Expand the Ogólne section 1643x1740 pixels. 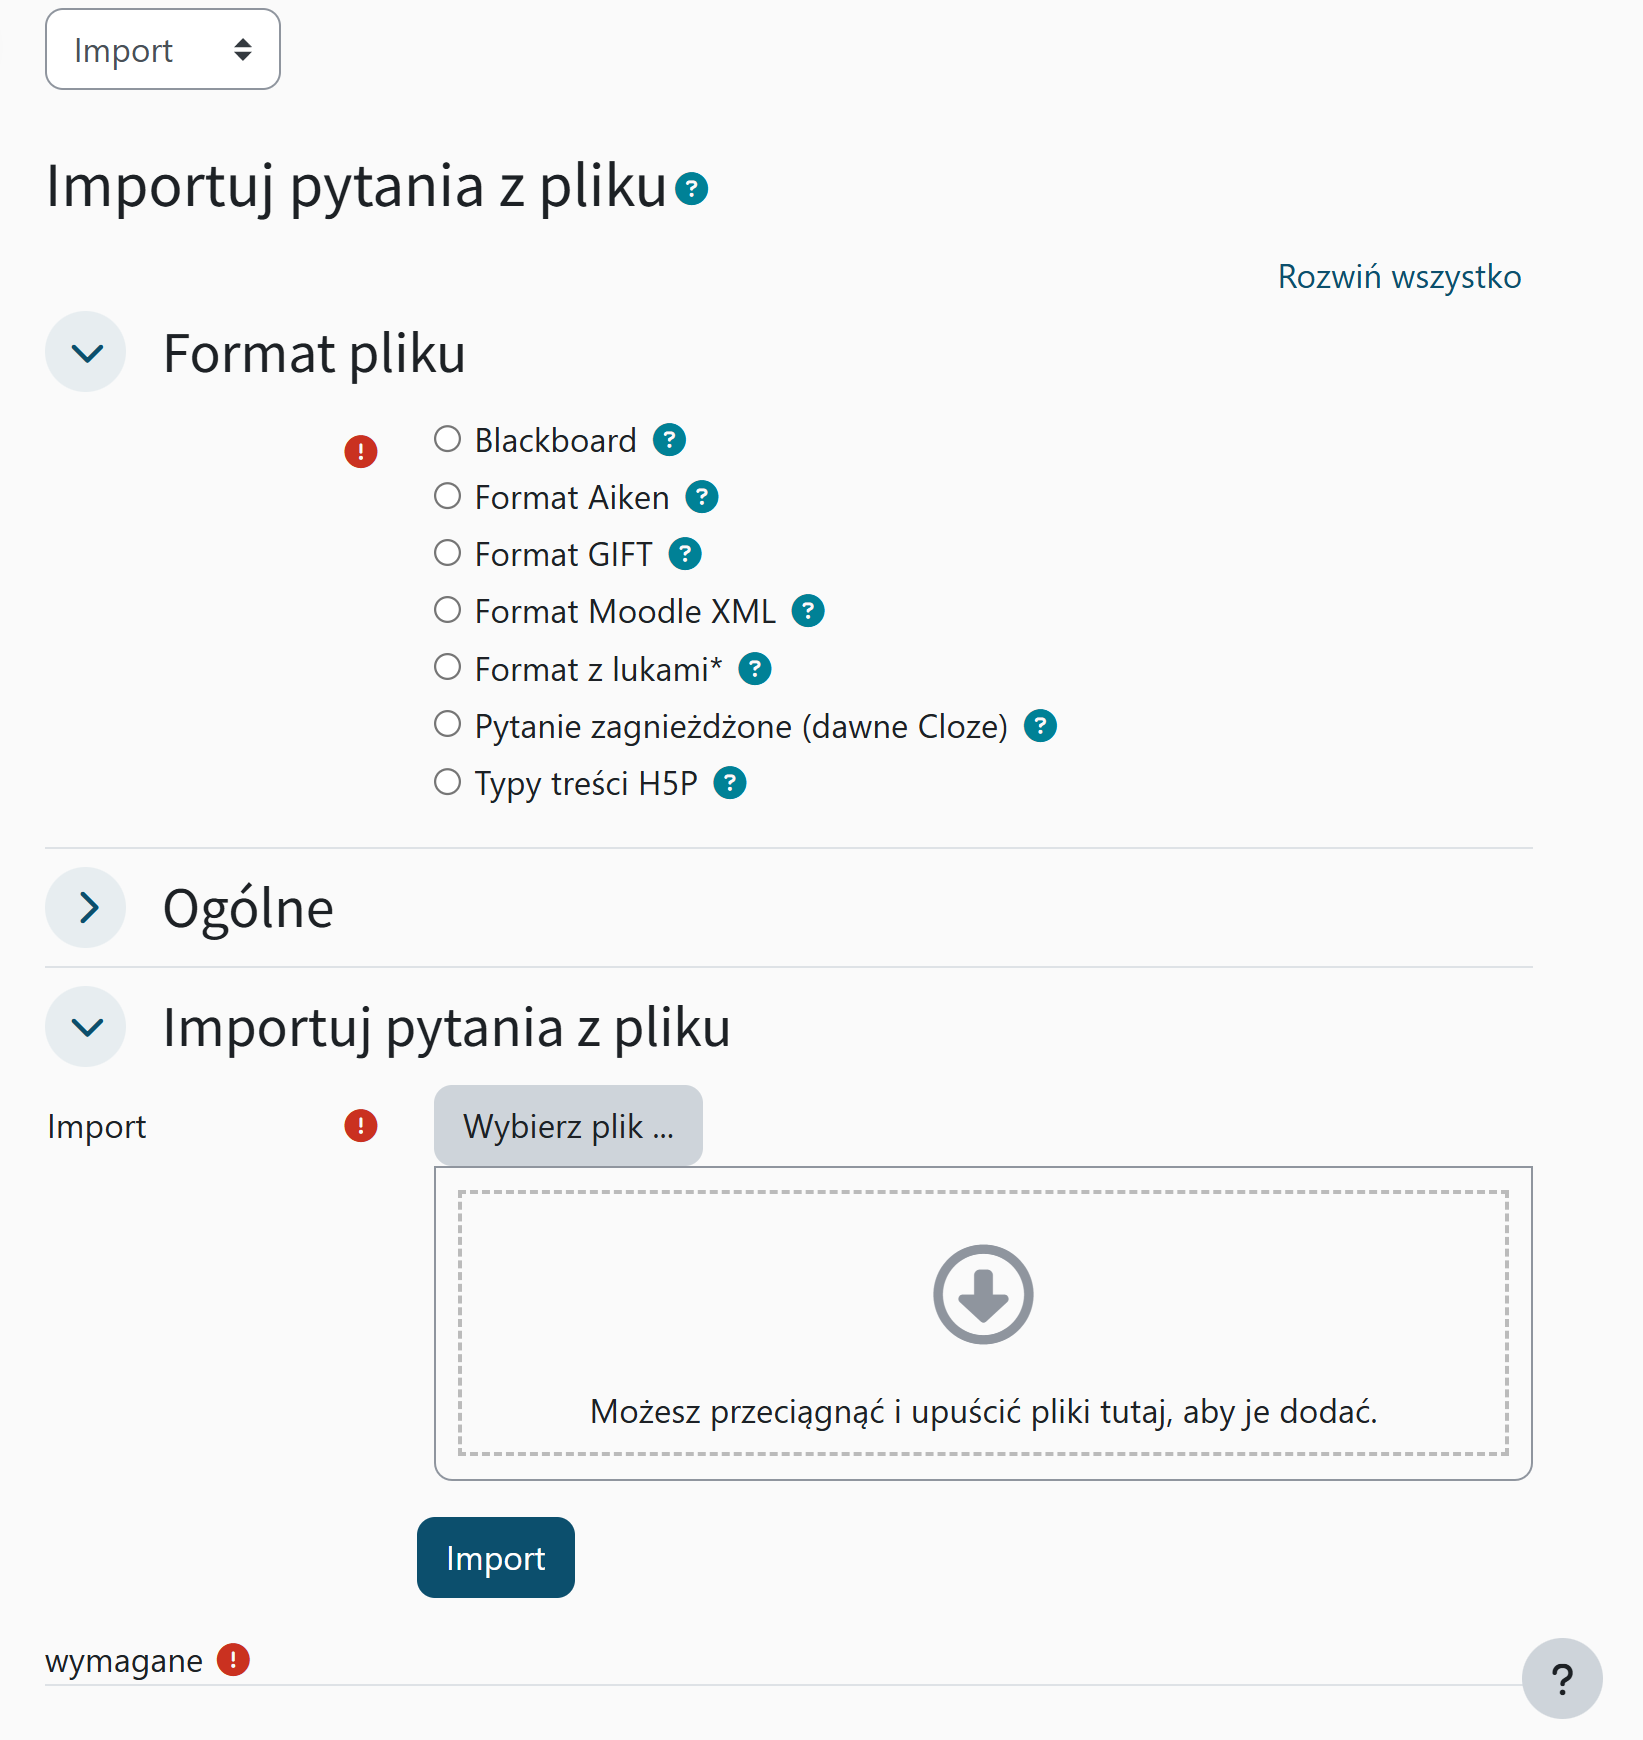tap(85, 908)
